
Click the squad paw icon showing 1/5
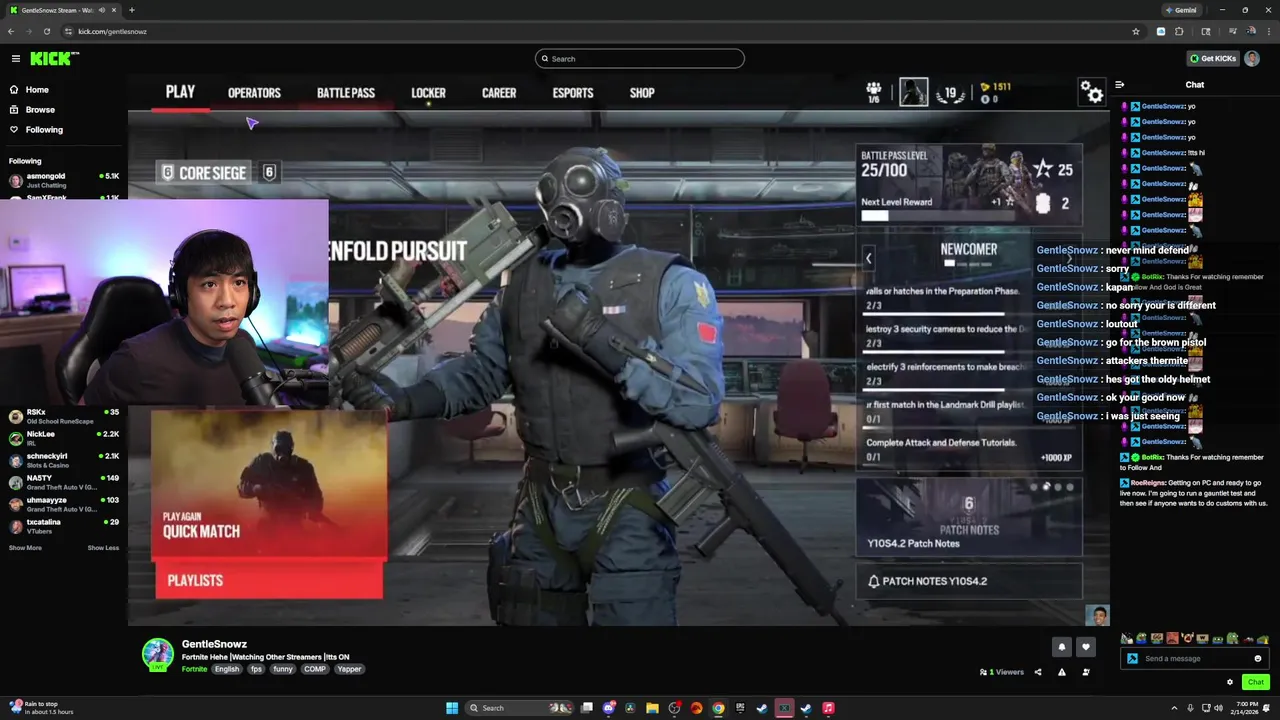click(874, 92)
